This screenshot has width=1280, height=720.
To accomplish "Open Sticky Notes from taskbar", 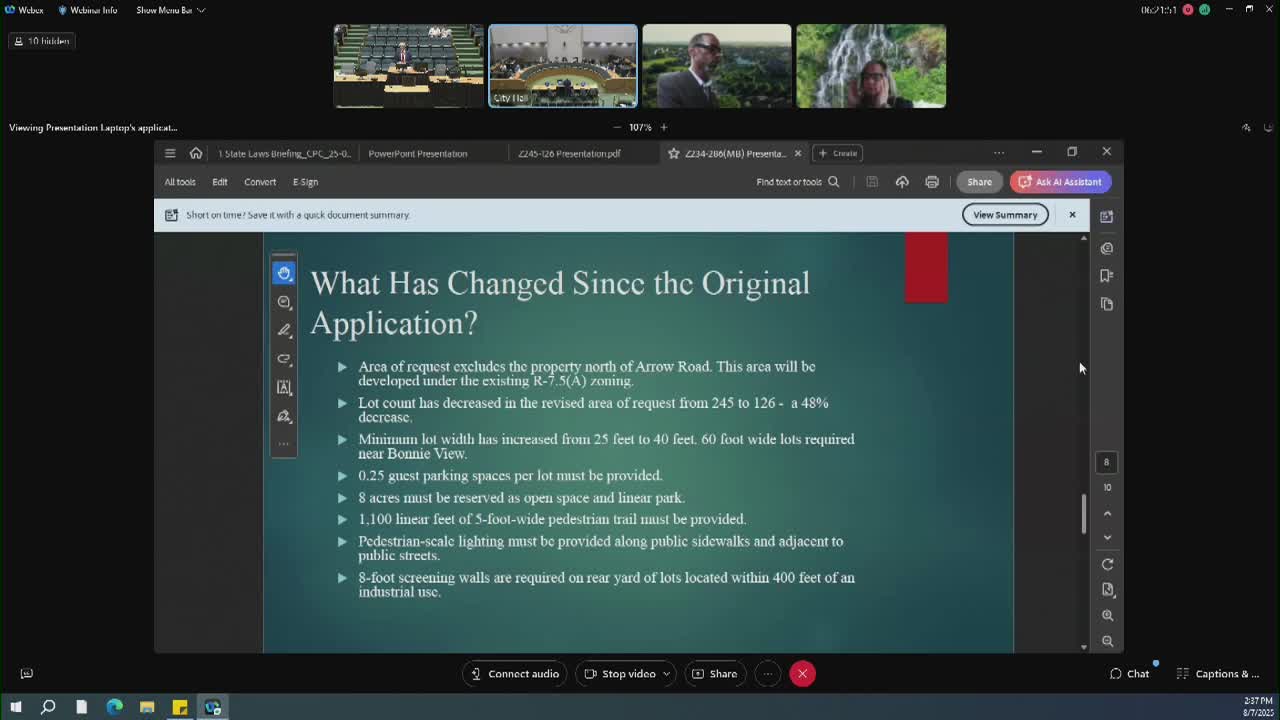I will coord(180,707).
